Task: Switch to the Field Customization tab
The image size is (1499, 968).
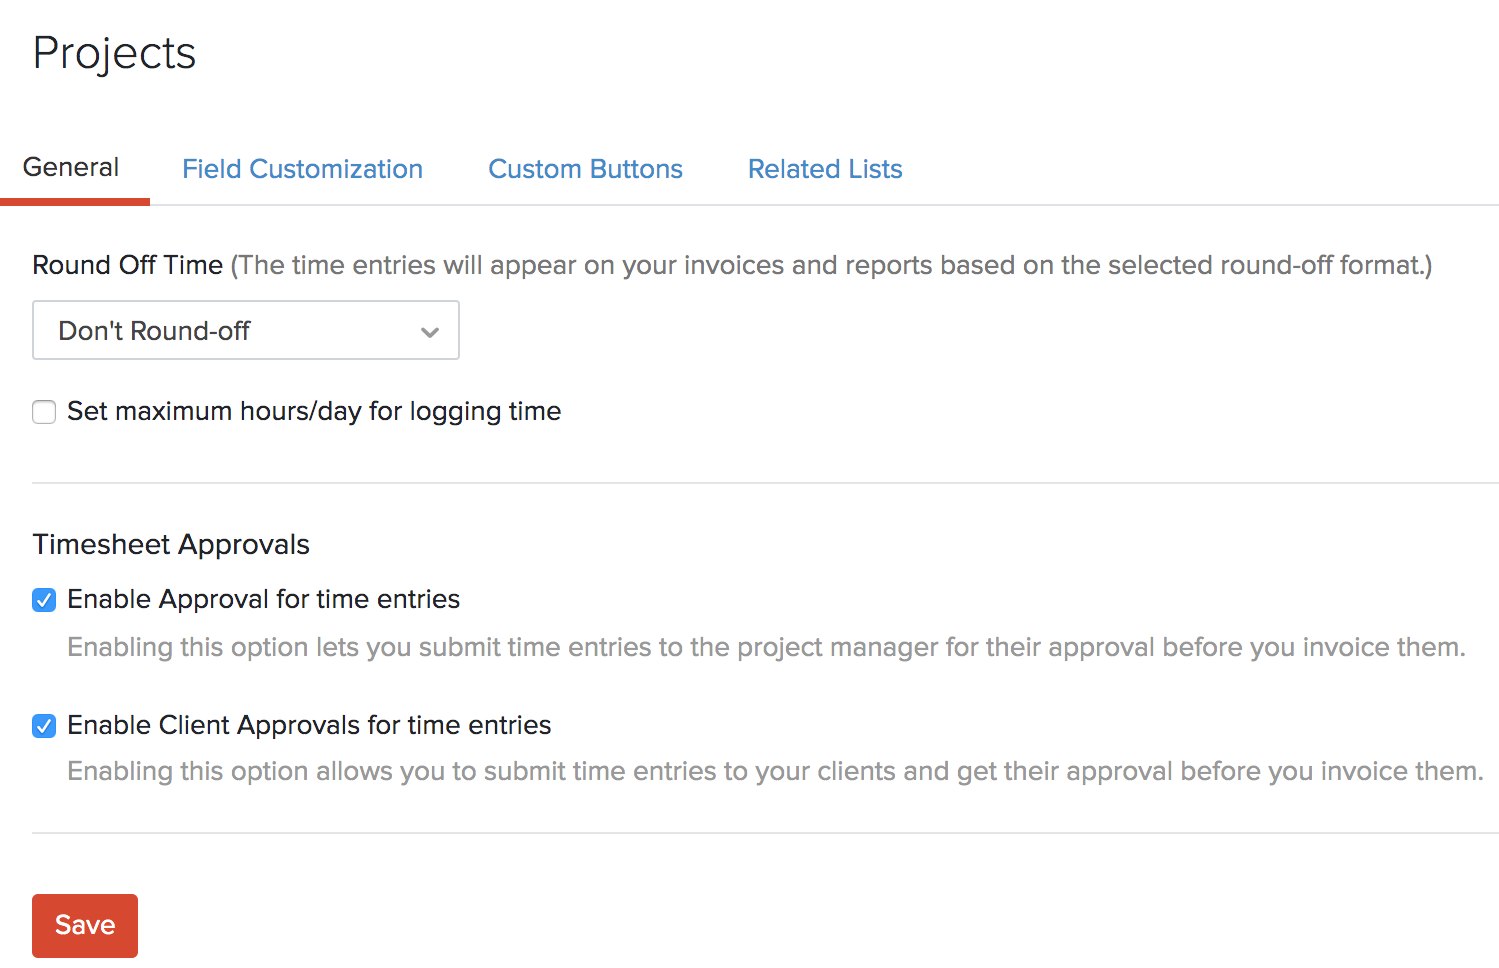Action: point(302,169)
